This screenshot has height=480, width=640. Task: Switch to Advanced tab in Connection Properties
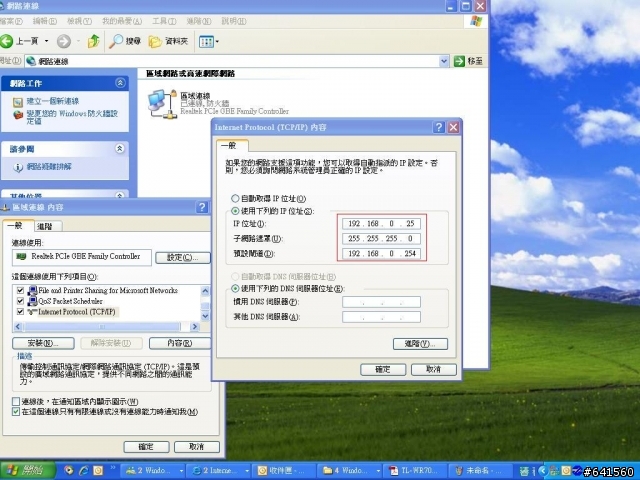[x=48, y=226]
